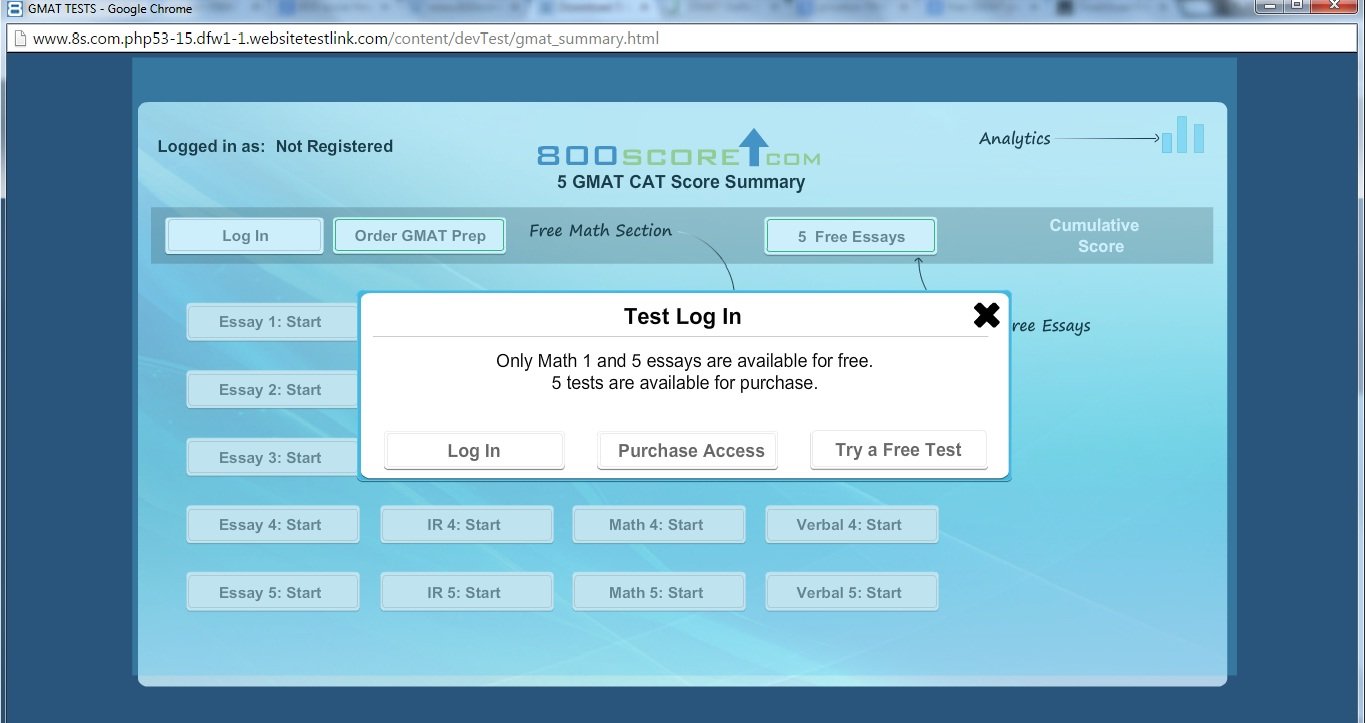The image size is (1366, 723).
Task: Click the 800score.com logo
Action: coord(678,151)
